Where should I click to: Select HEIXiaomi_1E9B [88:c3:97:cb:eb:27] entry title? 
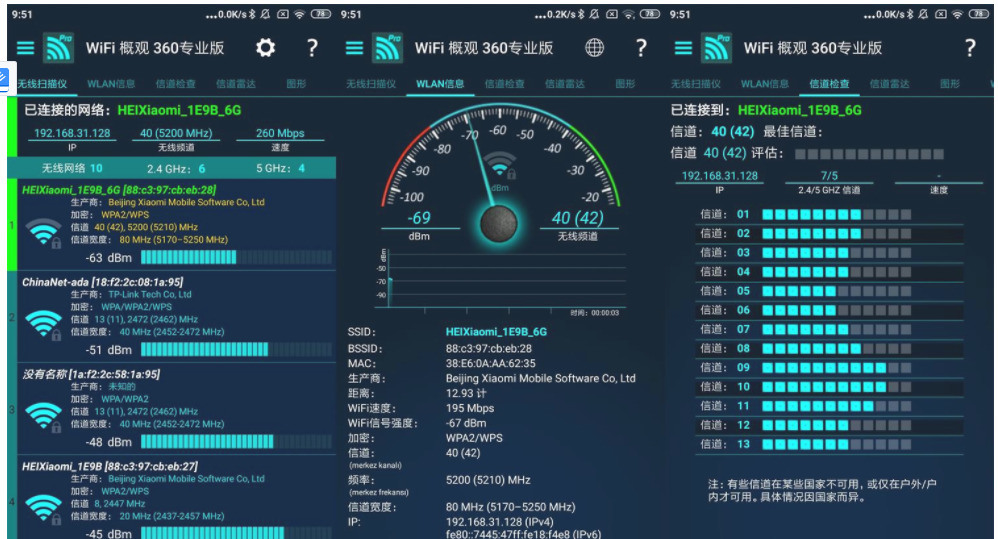tap(110, 466)
